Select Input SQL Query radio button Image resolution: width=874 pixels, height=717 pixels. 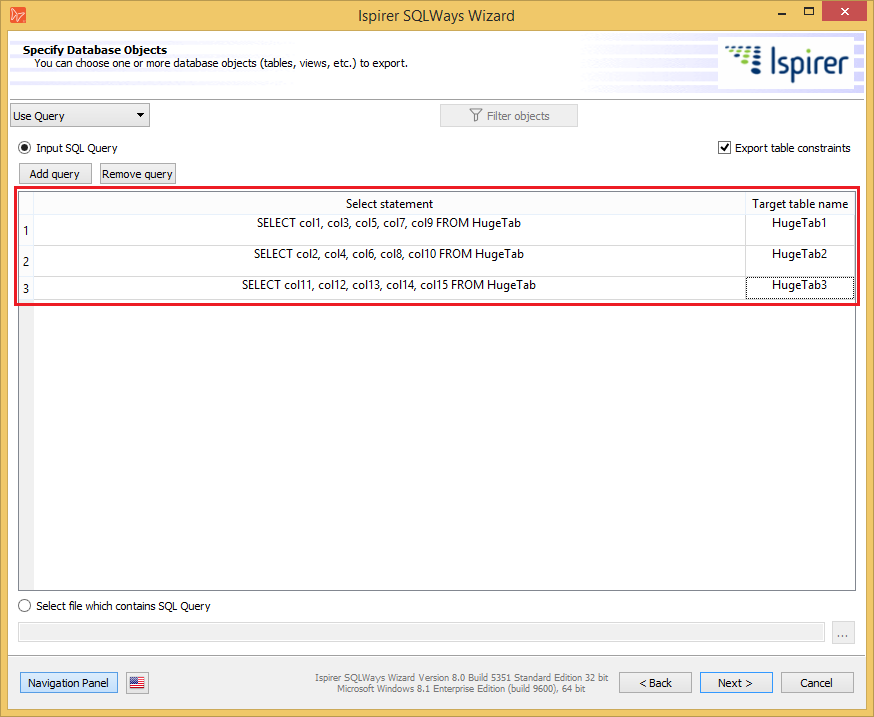(x=25, y=148)
